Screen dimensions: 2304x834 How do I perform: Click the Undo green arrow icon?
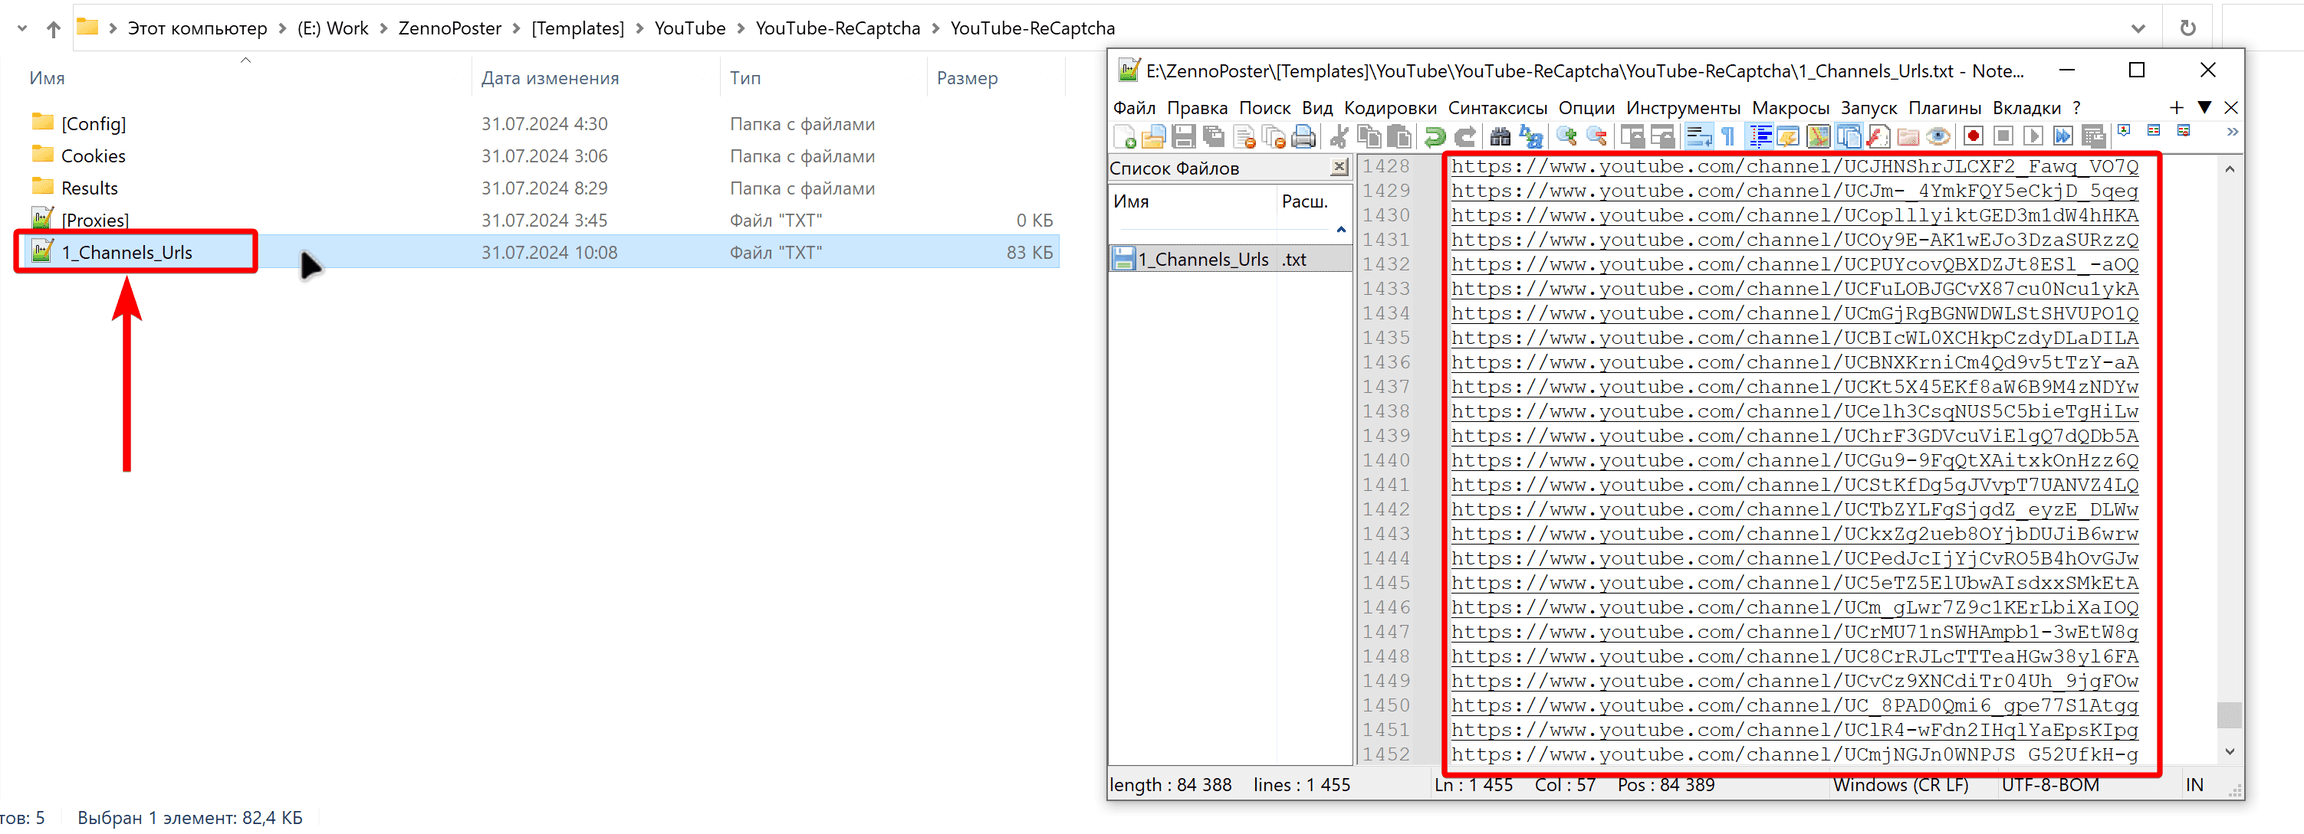[x=1435, y=137]
